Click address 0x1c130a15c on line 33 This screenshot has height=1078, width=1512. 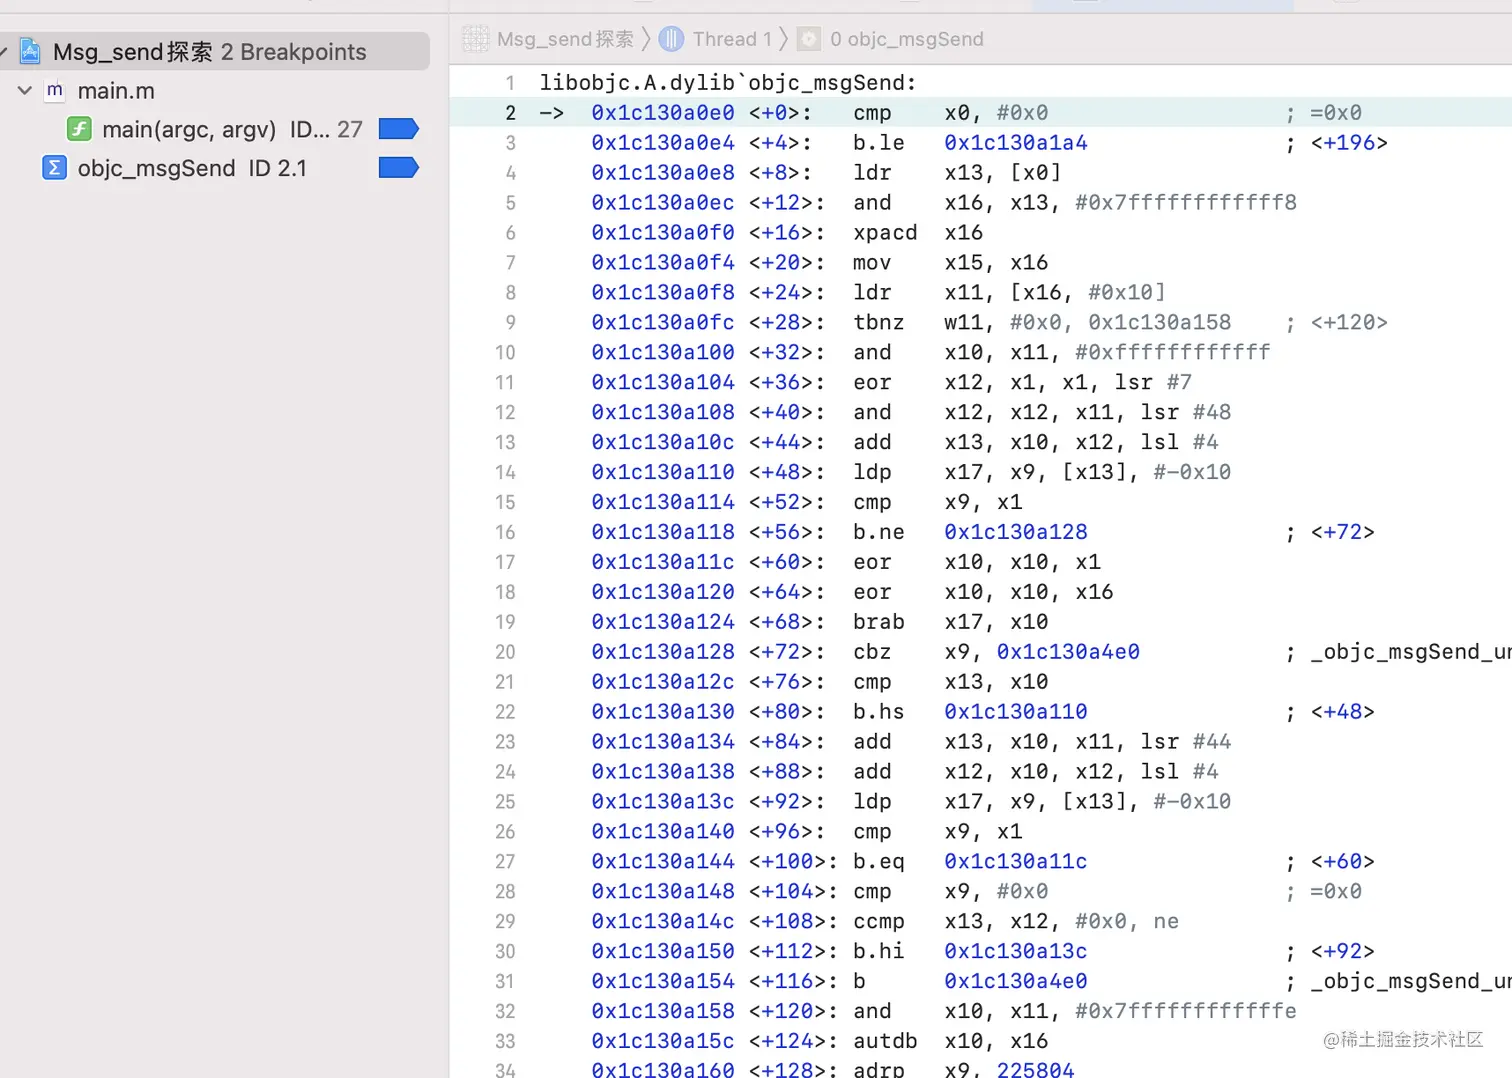[662, 1041]
